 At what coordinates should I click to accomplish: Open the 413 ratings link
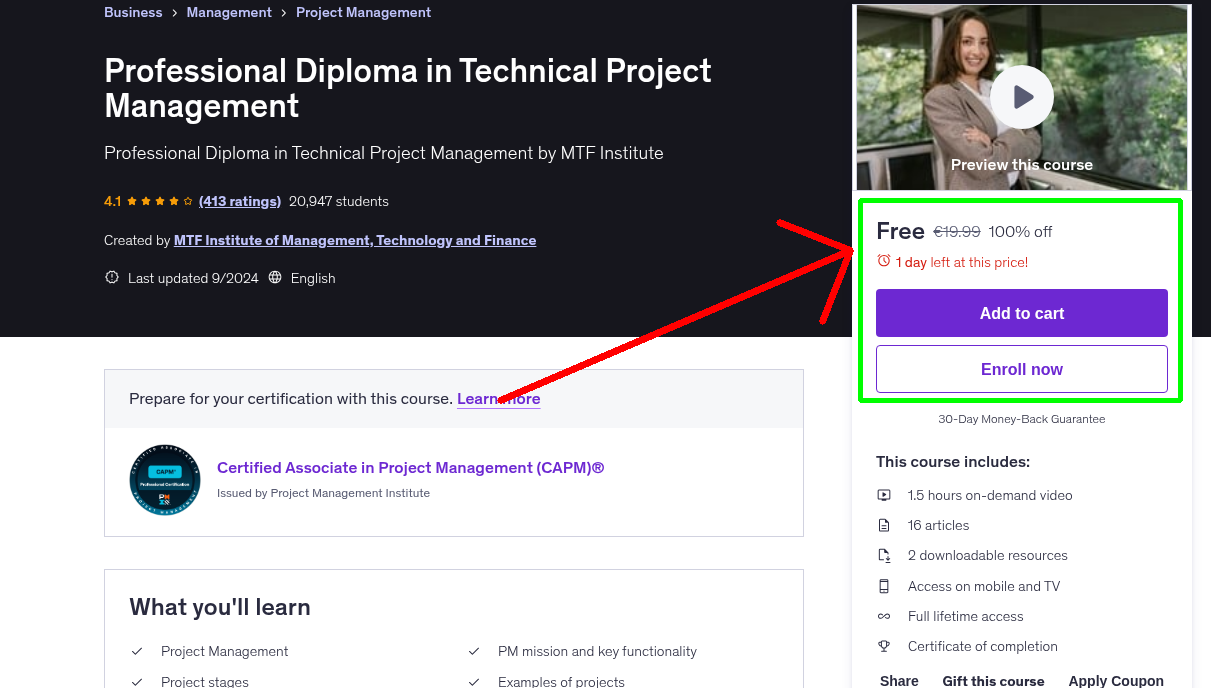[240, 201]
